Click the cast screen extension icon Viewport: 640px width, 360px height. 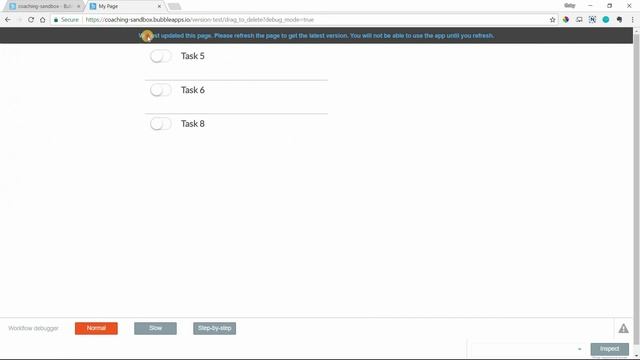point(579,20)
